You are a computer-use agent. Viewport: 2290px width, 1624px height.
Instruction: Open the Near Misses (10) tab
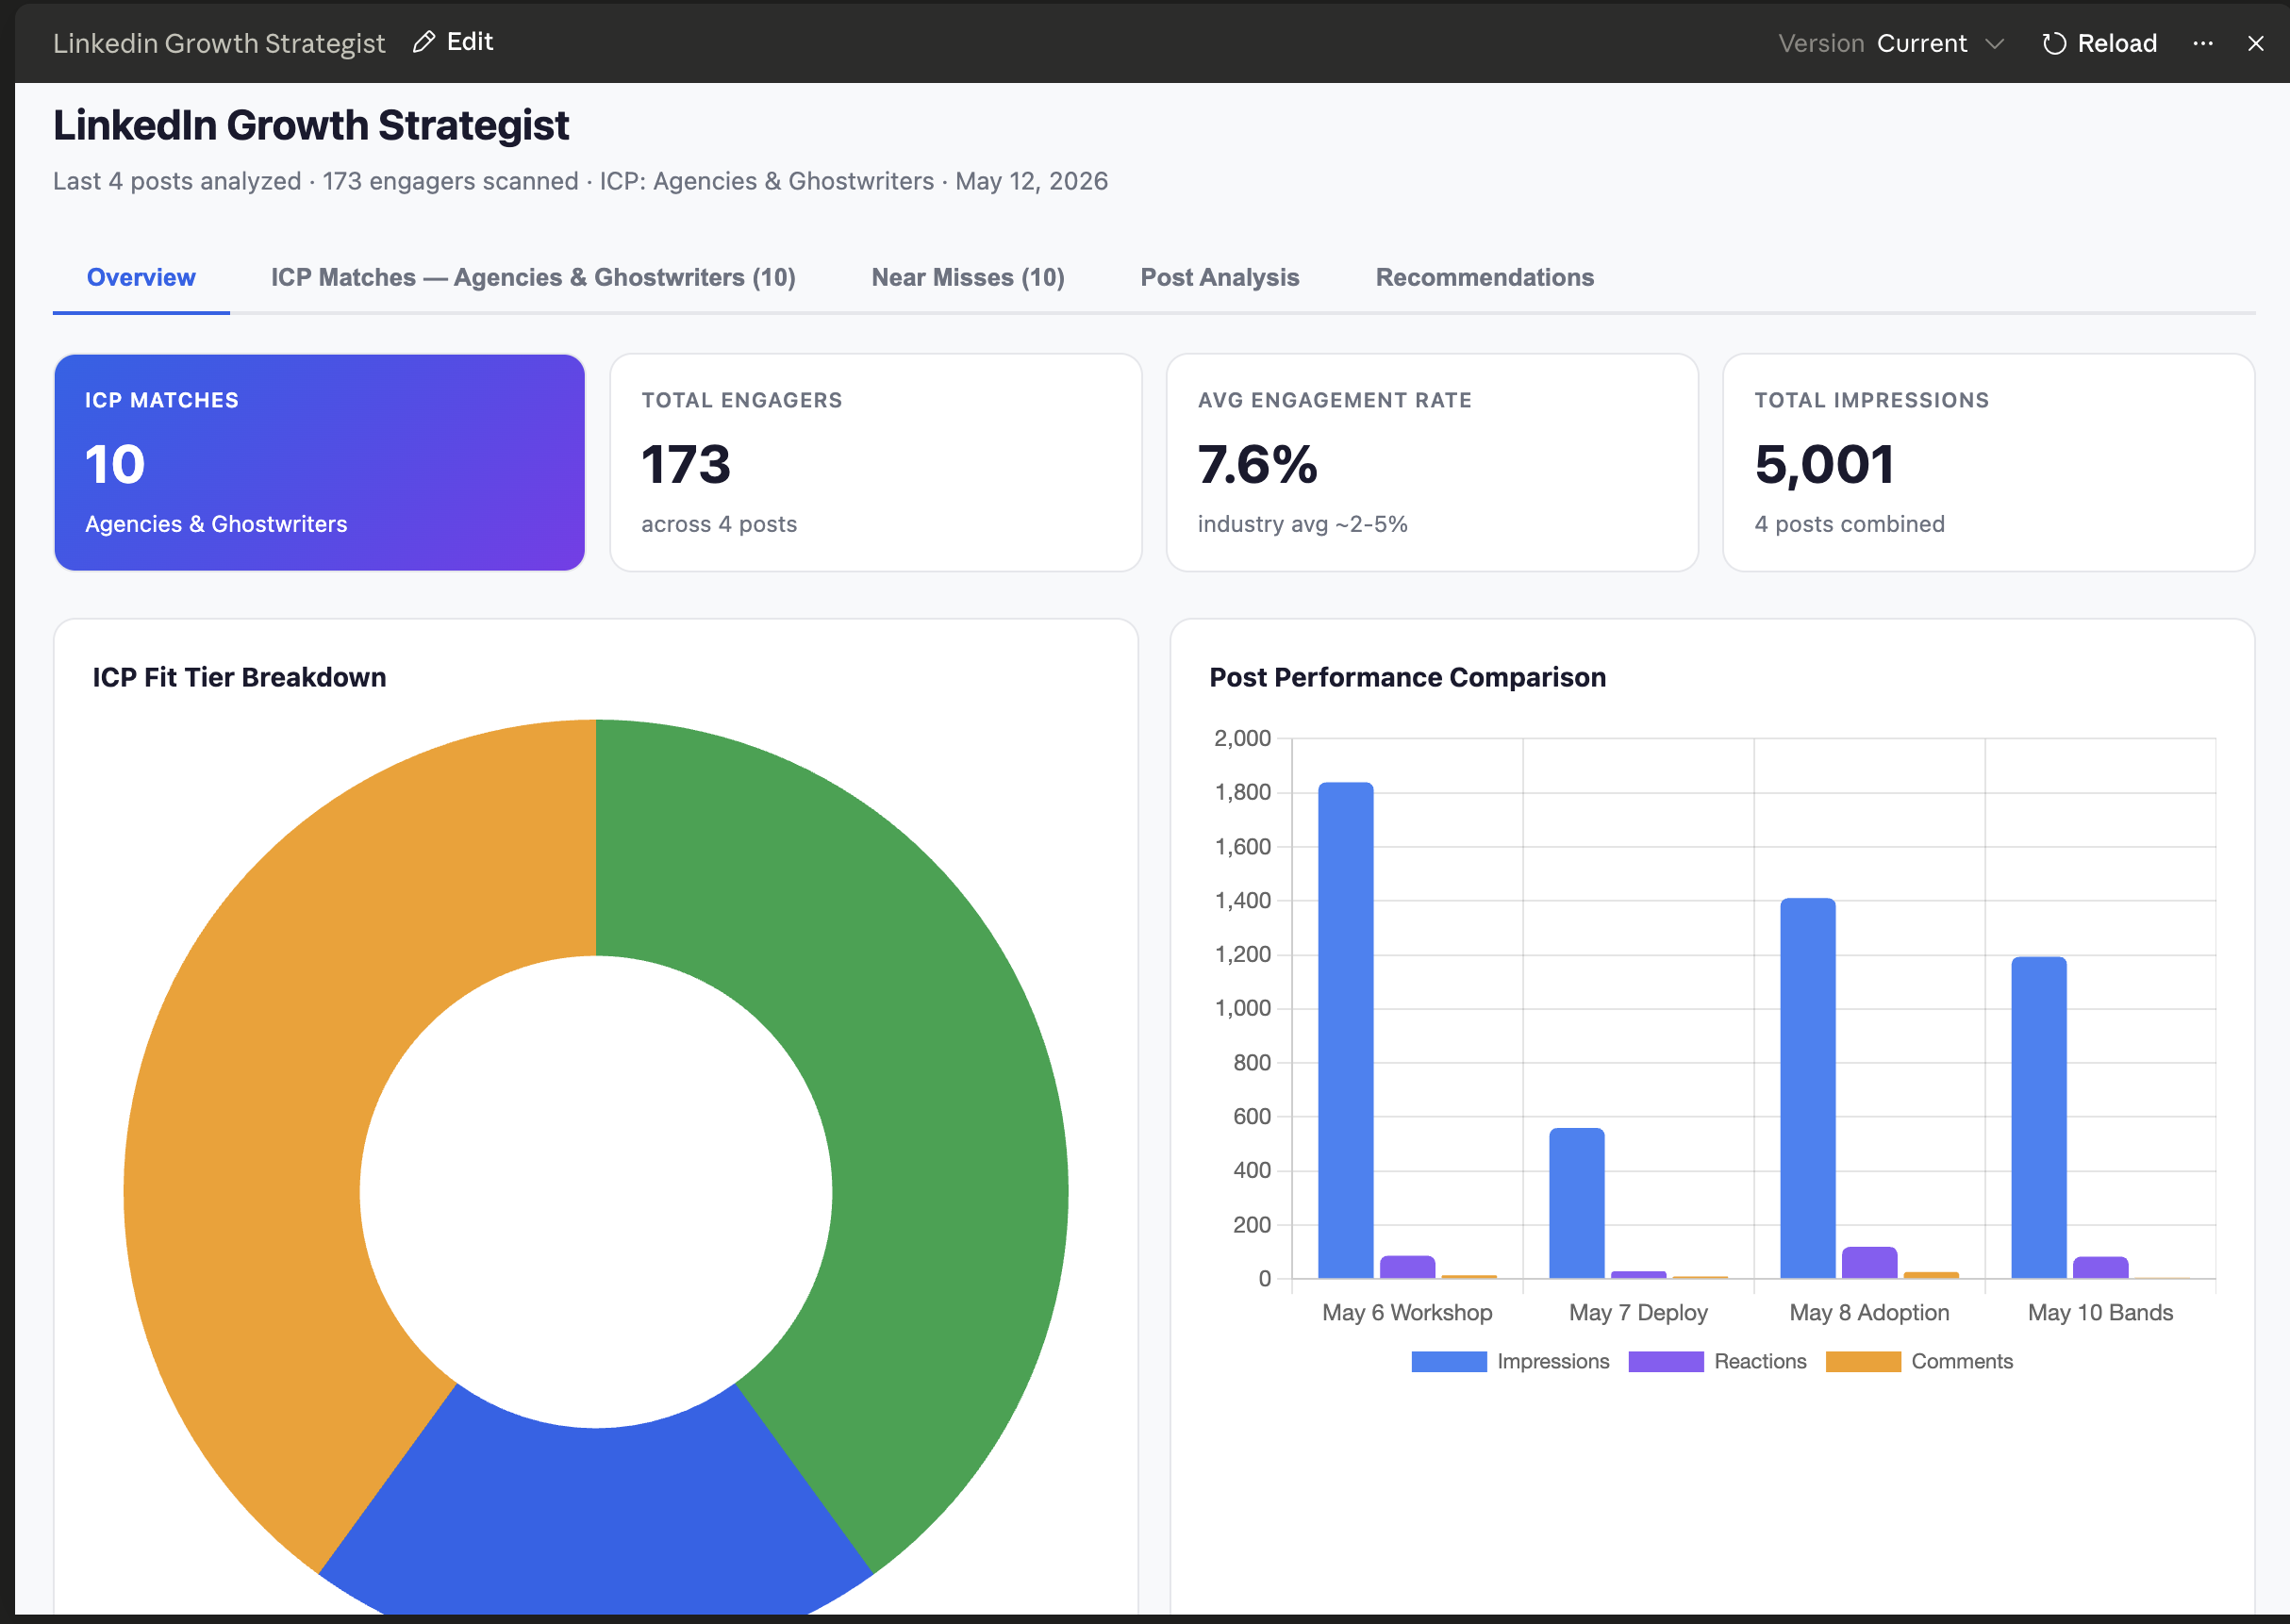[x=968, y=277]
